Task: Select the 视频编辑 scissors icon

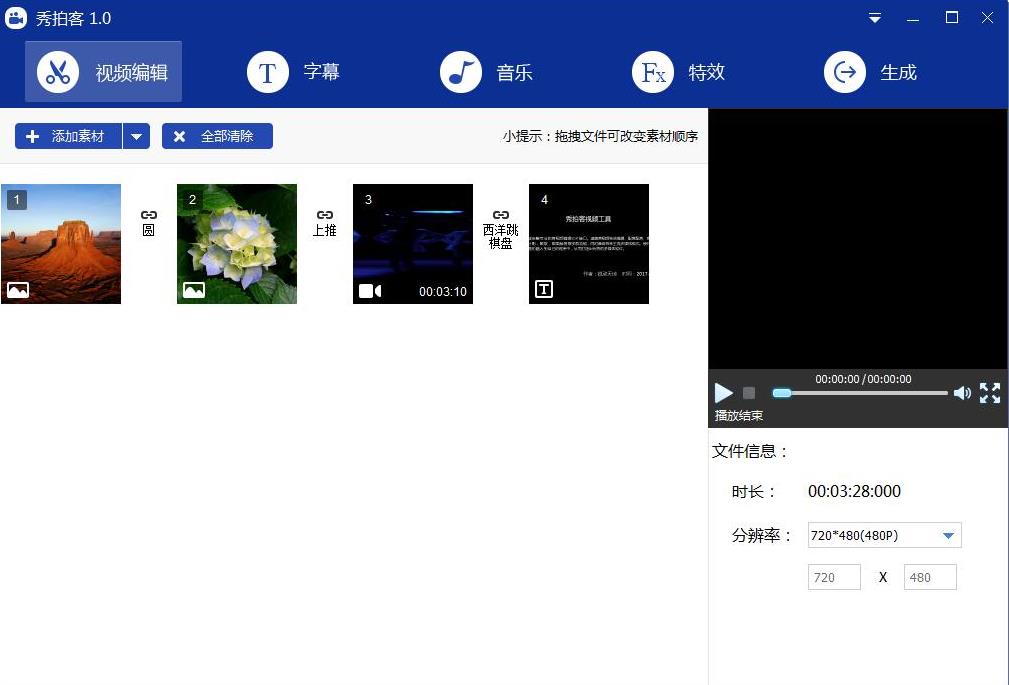Action: pos(58,73)
